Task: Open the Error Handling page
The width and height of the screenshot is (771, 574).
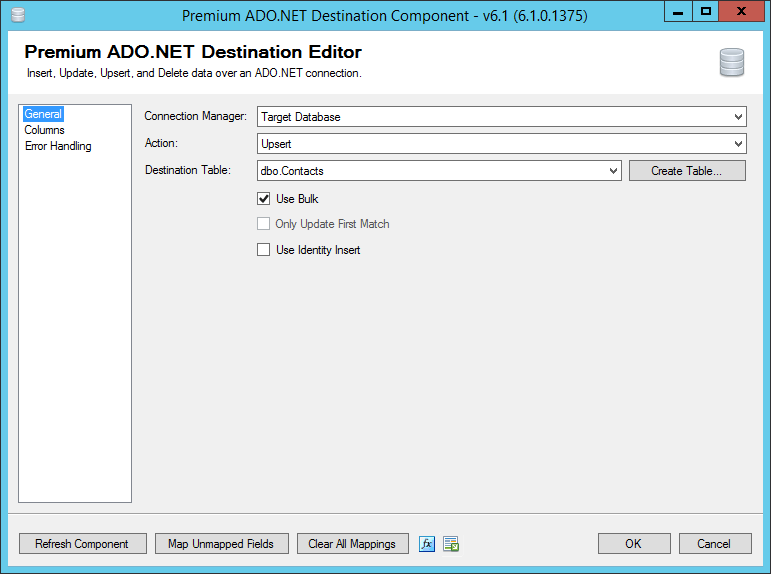Action: tap(58, 146)
